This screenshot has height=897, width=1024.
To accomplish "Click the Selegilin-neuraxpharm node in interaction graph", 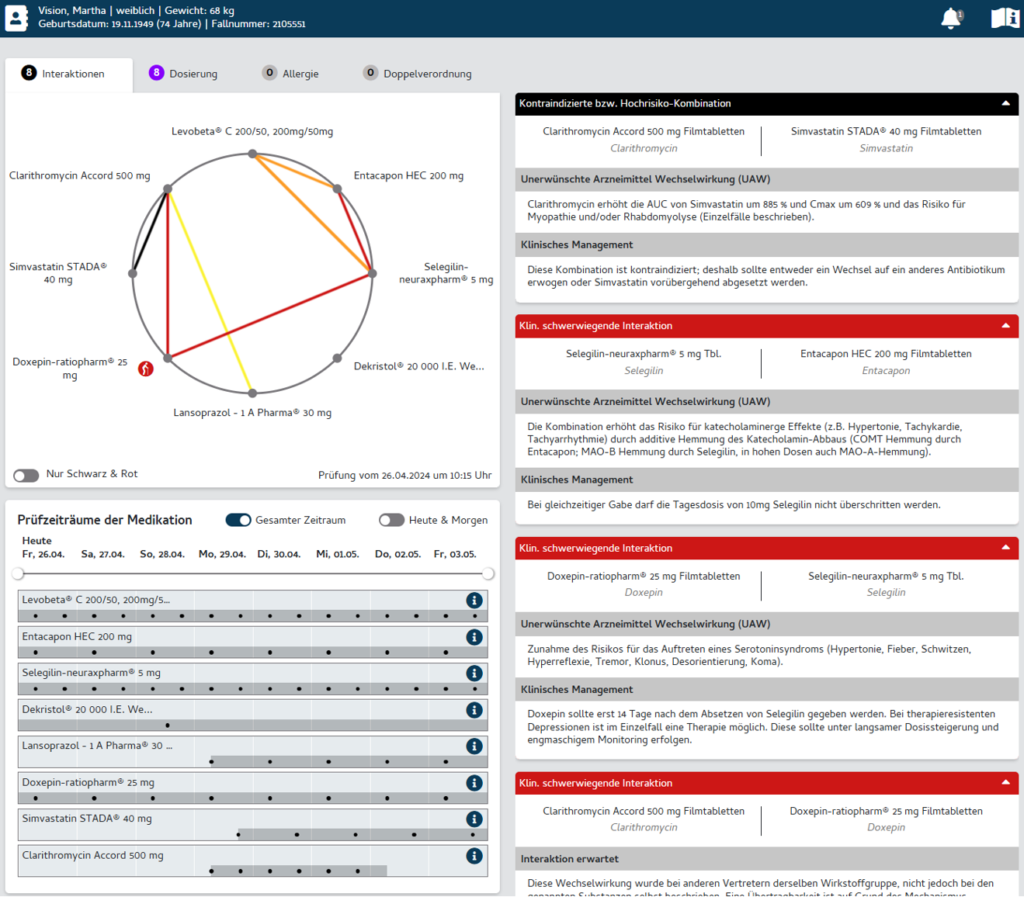I will pyautogui.click(x=372, y=272).
